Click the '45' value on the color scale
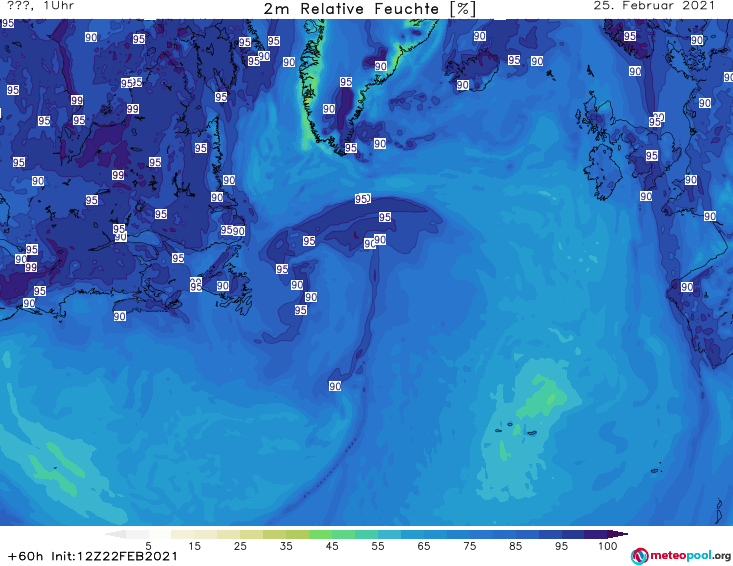The height and width of the screenshot is (566, 733). point(332,545)
